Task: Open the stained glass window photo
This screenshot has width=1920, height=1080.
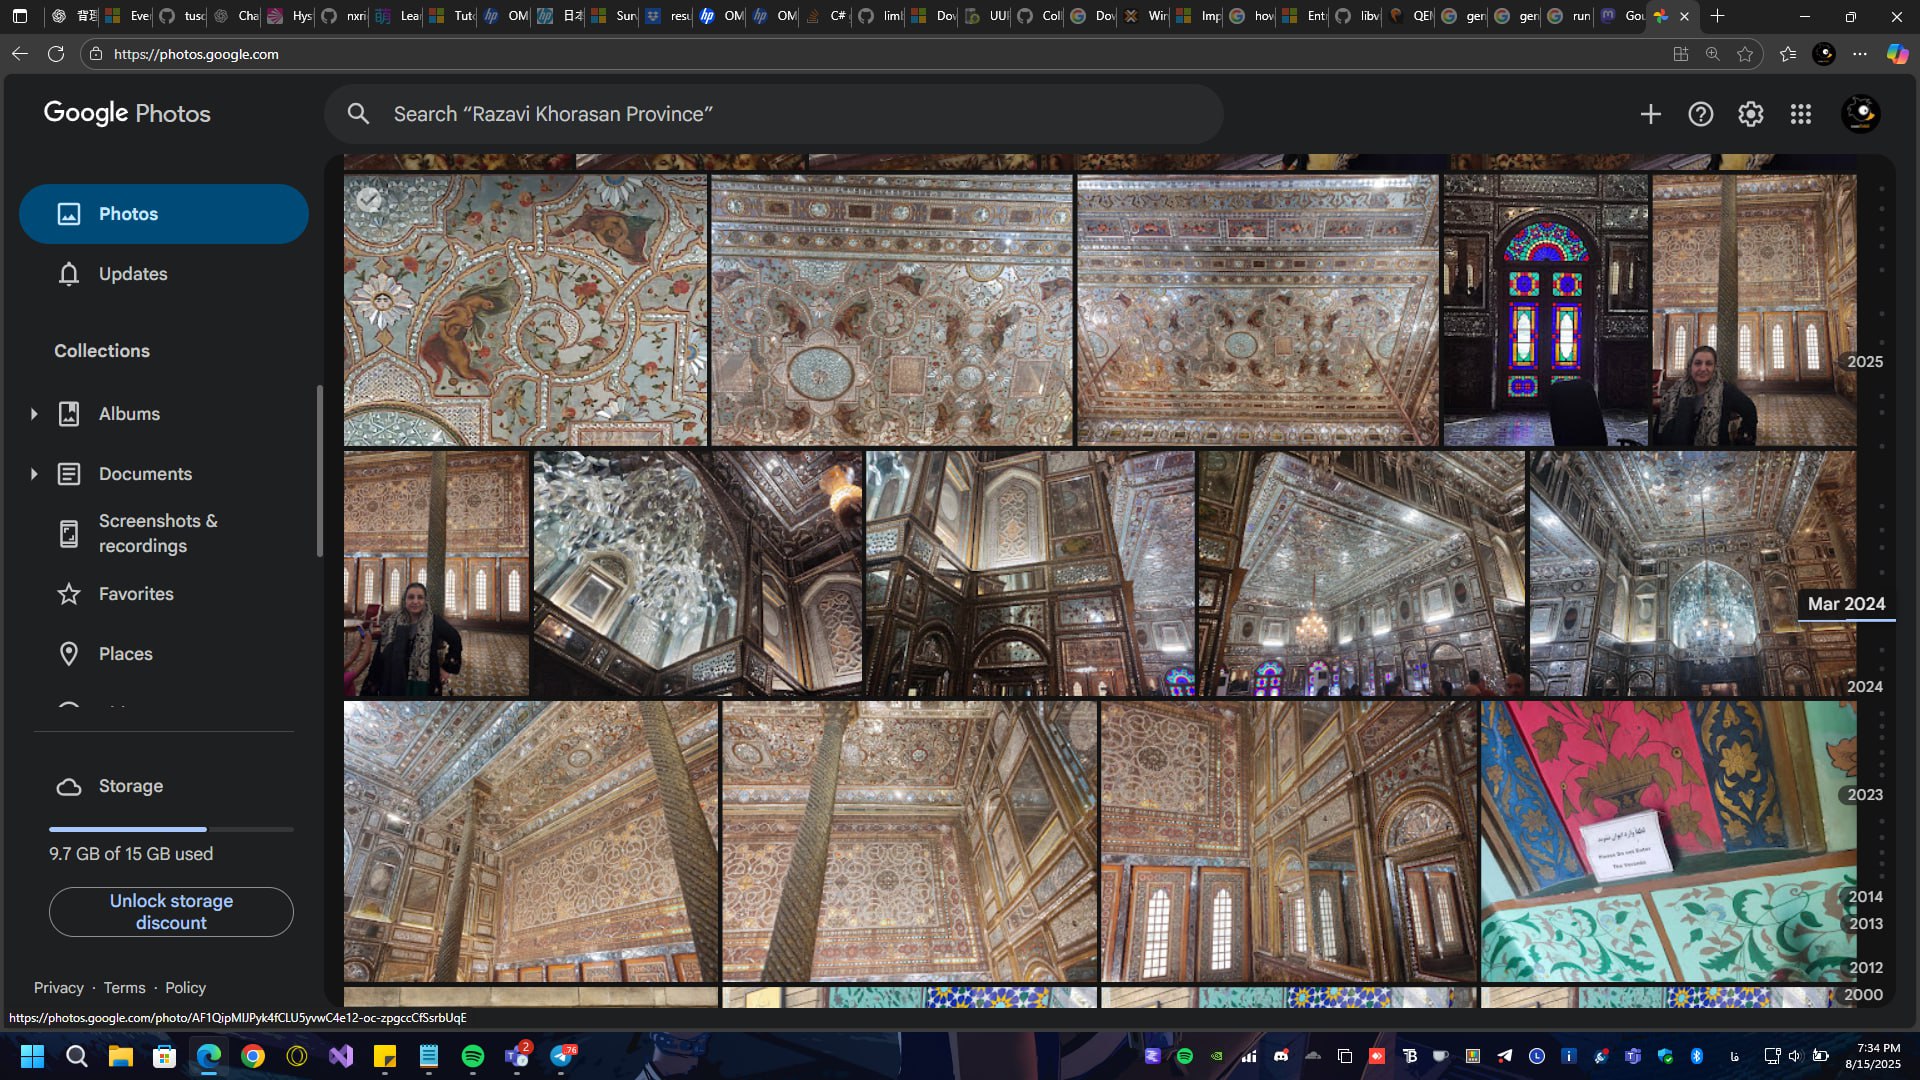Action: point(1544,310)
